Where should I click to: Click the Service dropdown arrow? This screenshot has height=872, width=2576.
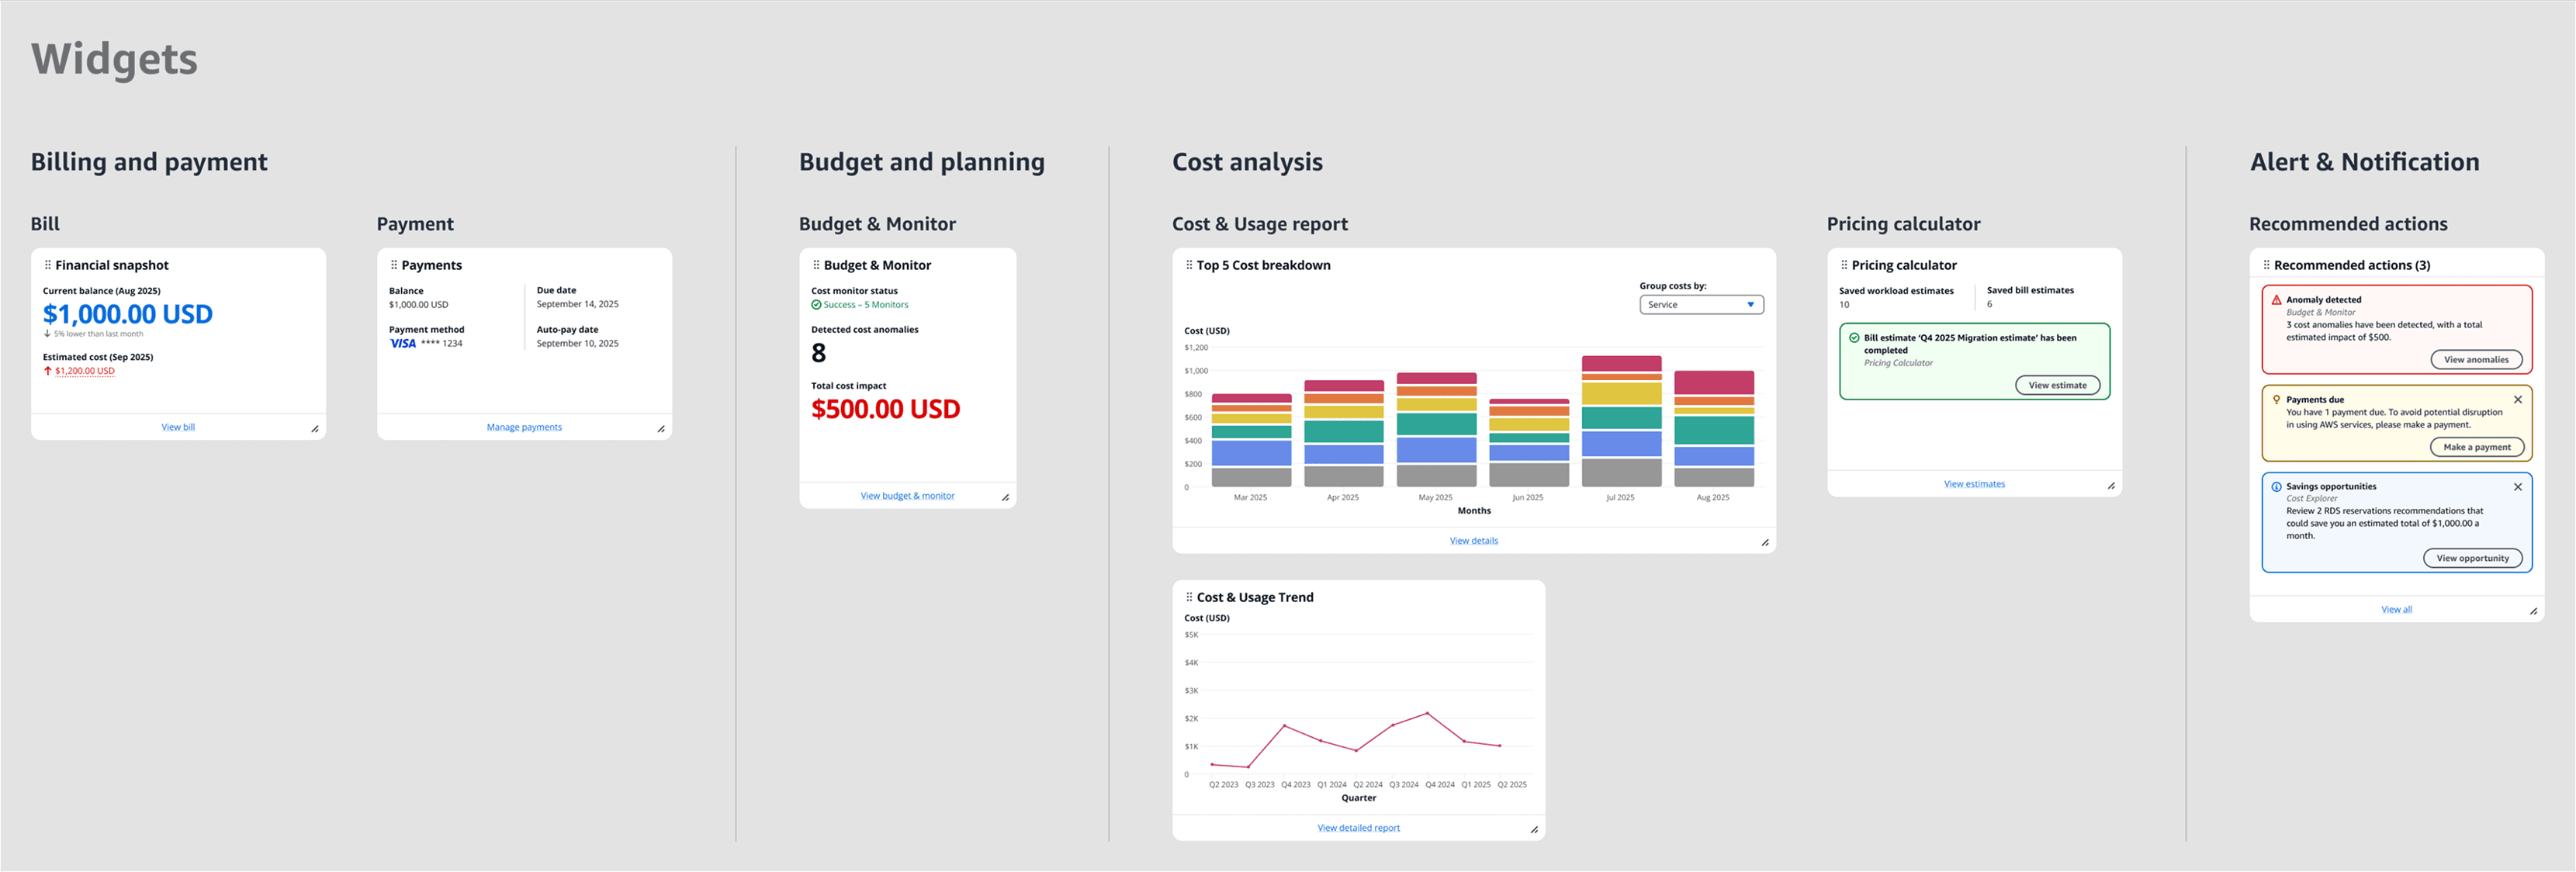(1750, 305)
